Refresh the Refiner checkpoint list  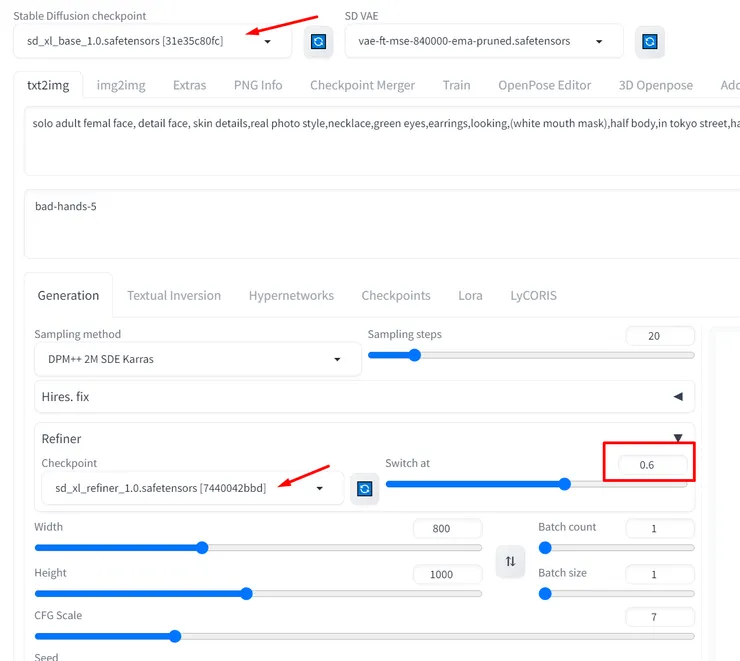(x=365, y=488)
